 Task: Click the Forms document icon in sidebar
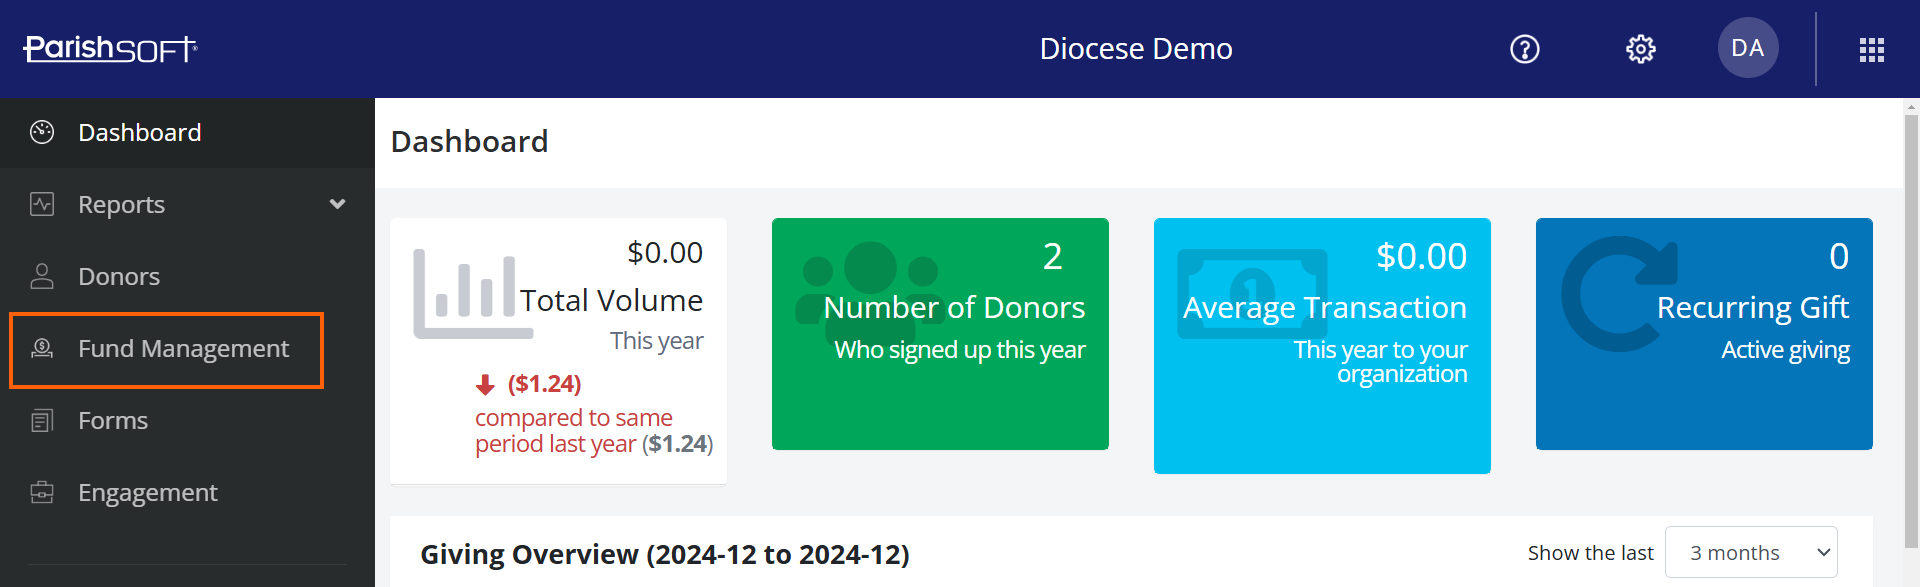(x=42, y=420)
